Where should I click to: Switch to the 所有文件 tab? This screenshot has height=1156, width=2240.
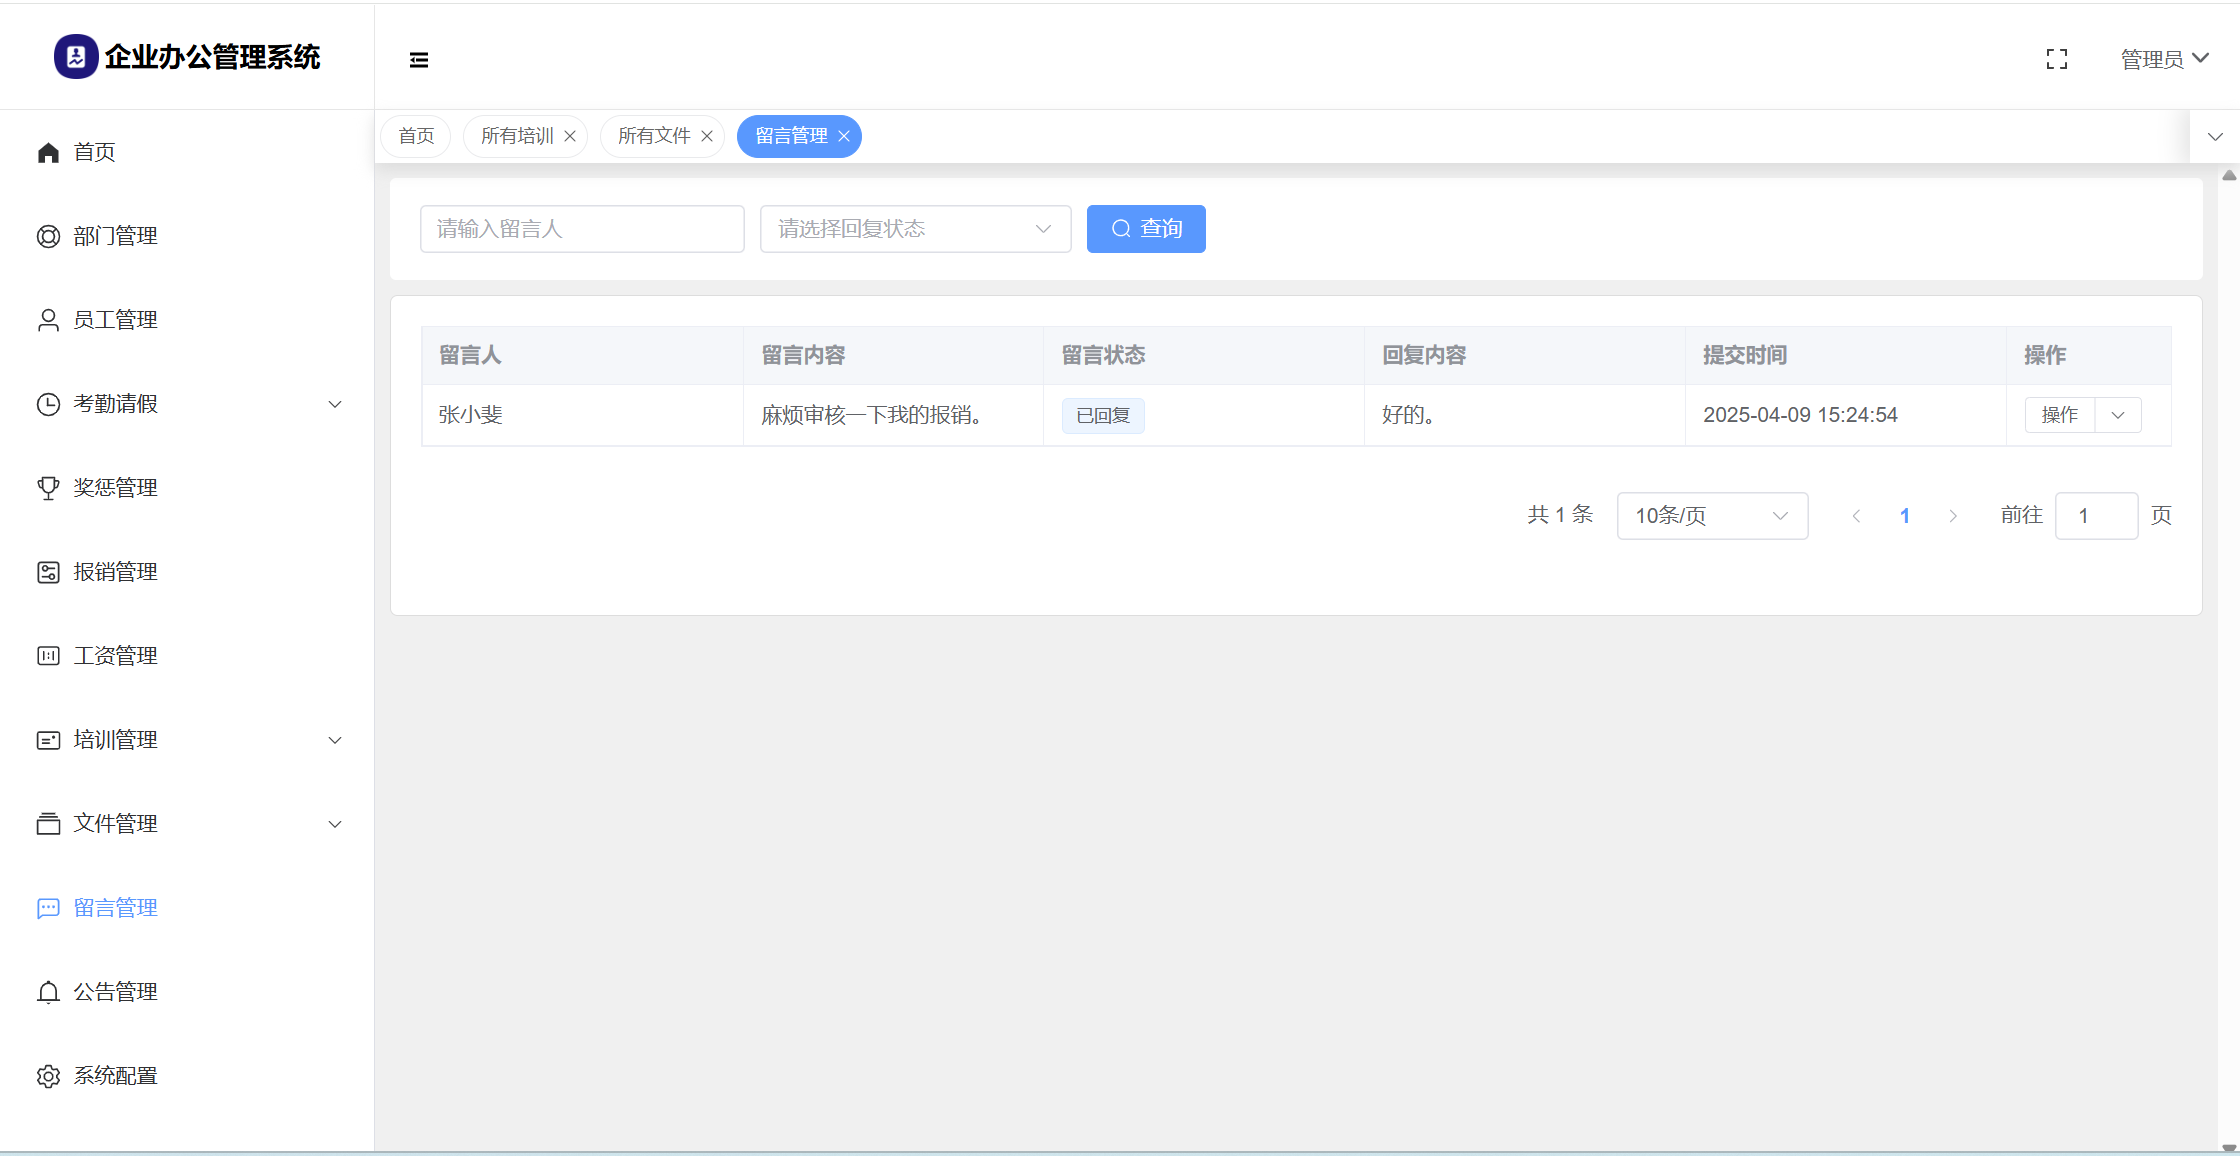point(654,136)
